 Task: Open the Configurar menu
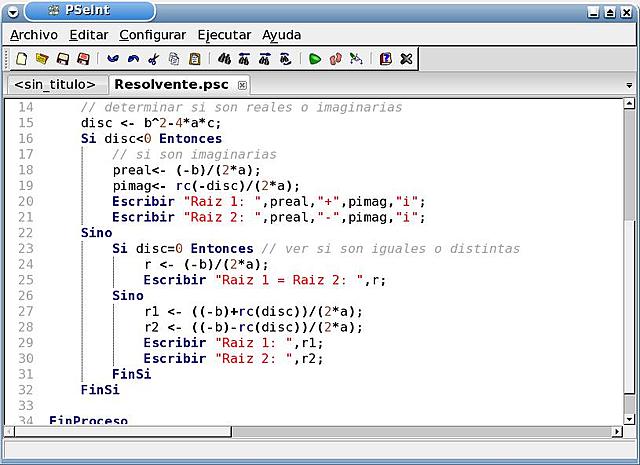pos(153,35)
